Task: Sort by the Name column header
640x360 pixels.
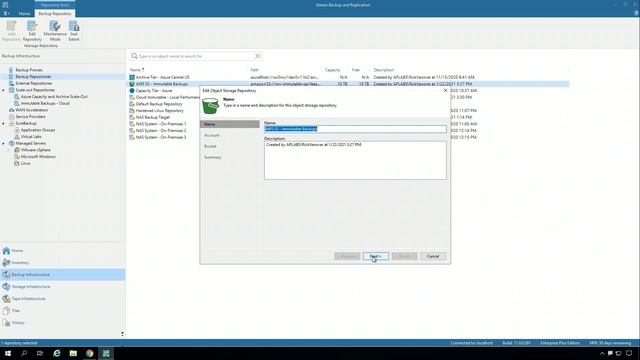Action: [x=135, y=70]
